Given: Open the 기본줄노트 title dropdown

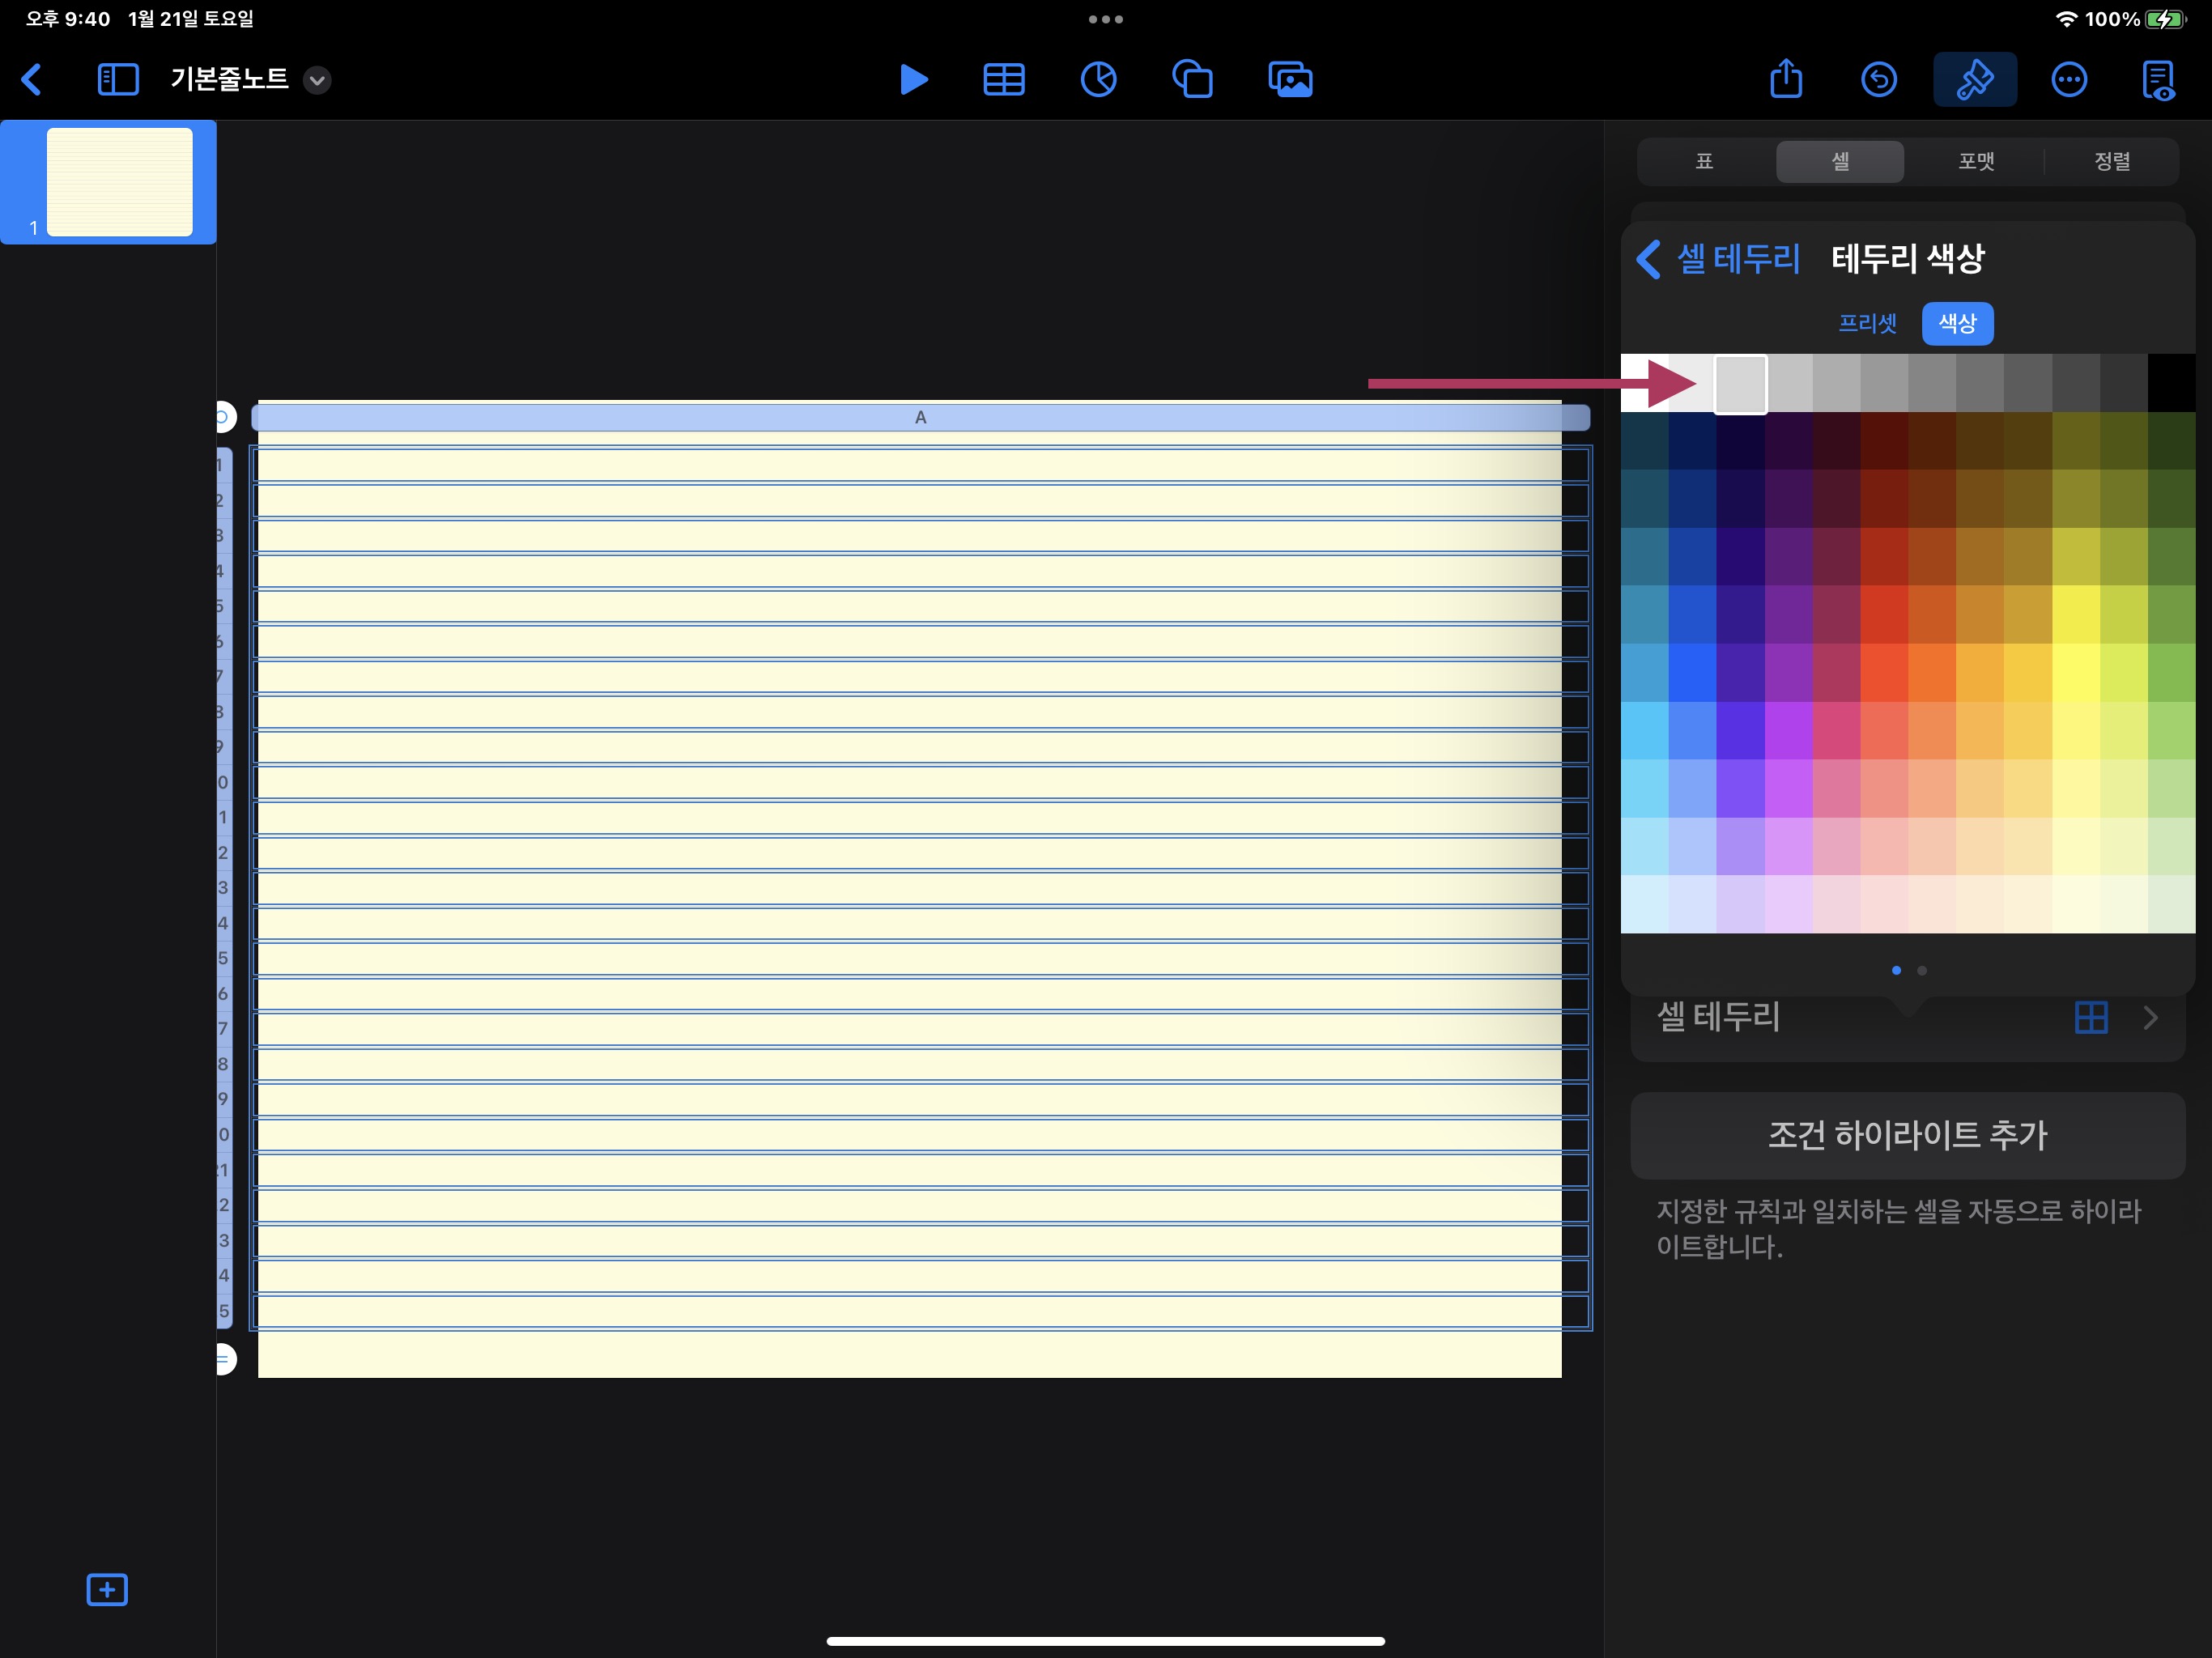Looking at the screenshot, I should tap(317, 80).
